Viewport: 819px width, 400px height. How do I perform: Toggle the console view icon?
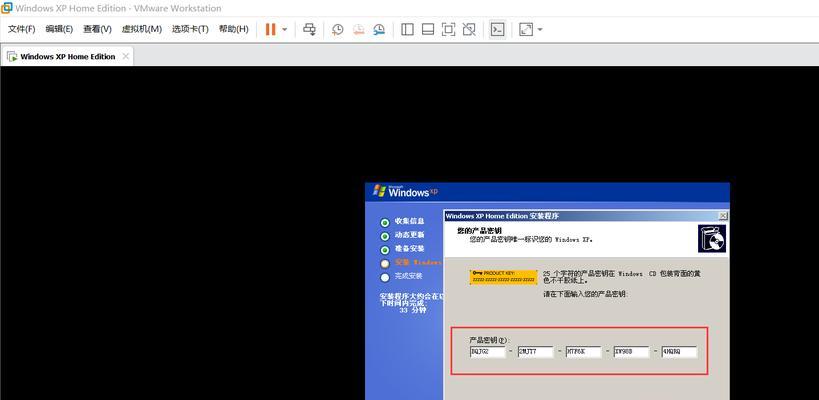pos(497,29)
